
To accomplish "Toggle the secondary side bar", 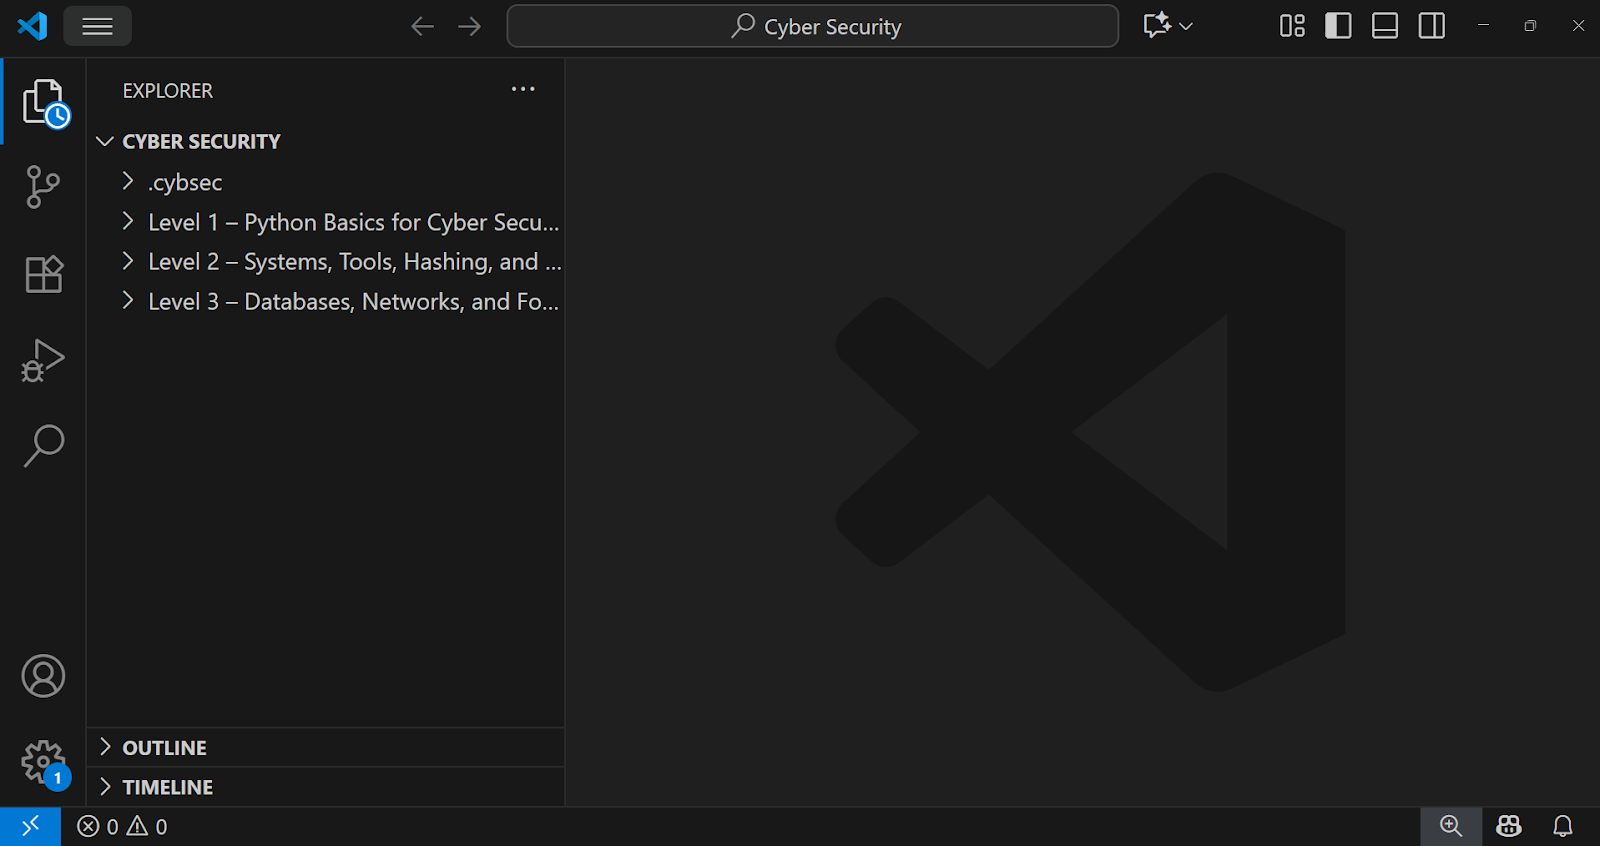I will (1432, 26).
